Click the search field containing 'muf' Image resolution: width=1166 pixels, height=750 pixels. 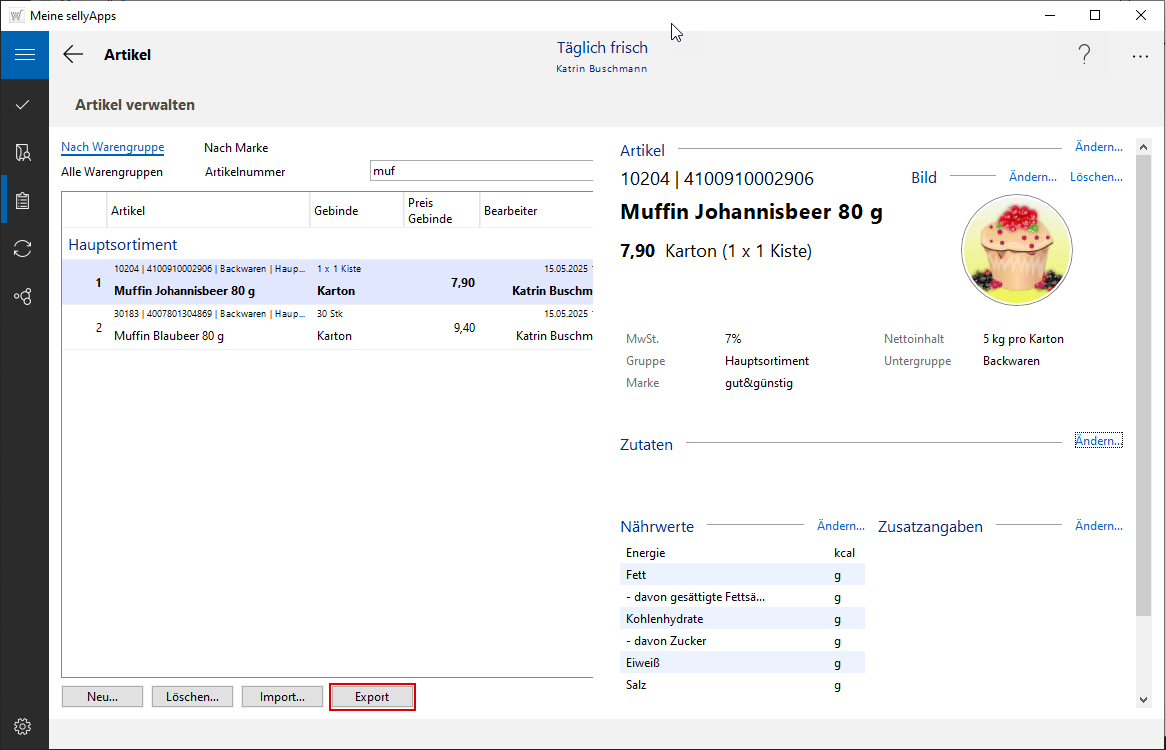480,171
